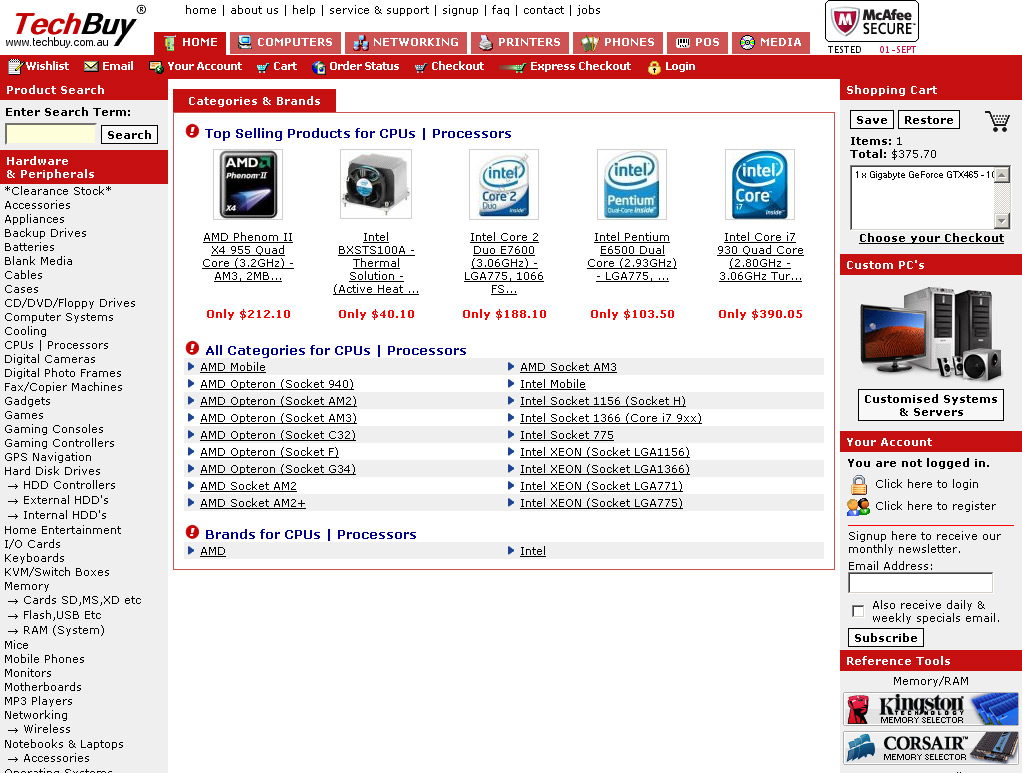Select the PHONES tab
The height and width of the screenshot is (773, 1022).
click(617, 43)
